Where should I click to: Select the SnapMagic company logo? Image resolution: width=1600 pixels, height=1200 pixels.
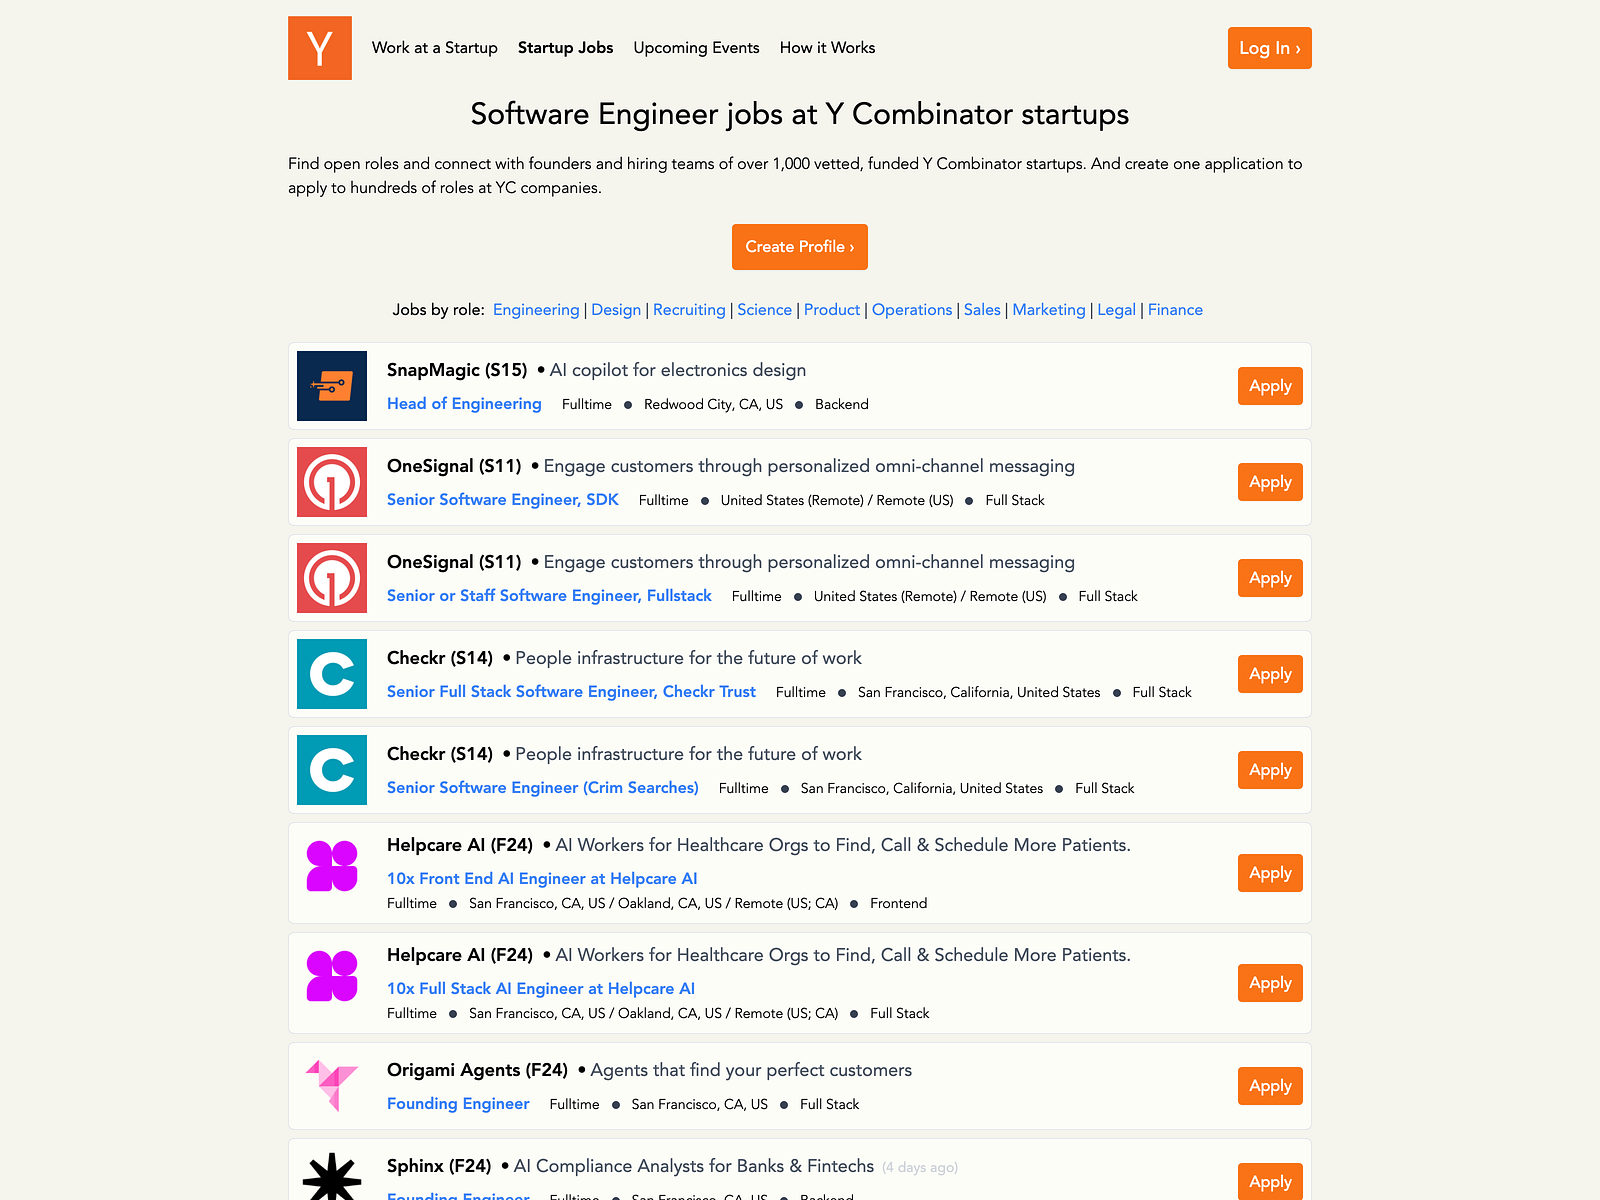point(331,386)
